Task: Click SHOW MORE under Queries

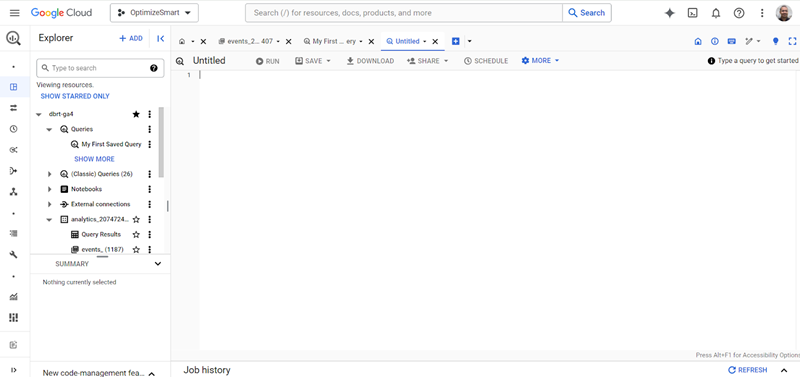Action: point(94,159)
